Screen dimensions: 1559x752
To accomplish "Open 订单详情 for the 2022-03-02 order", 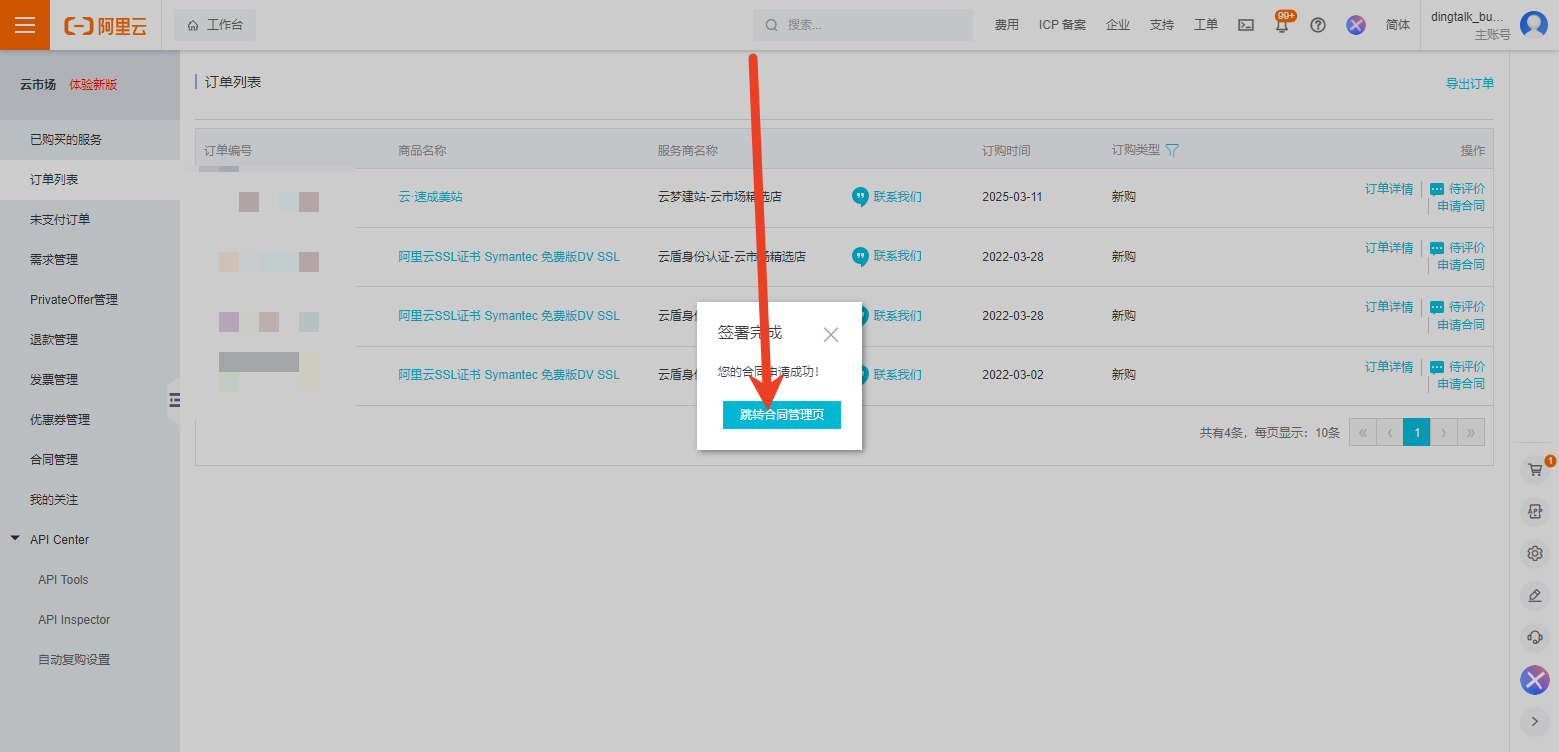I will coord(1389,367).
